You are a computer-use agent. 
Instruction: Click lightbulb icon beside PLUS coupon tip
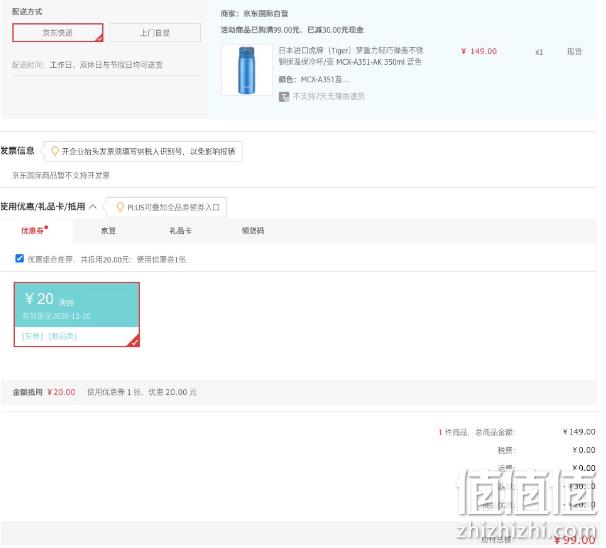click(x=120, y=207)
